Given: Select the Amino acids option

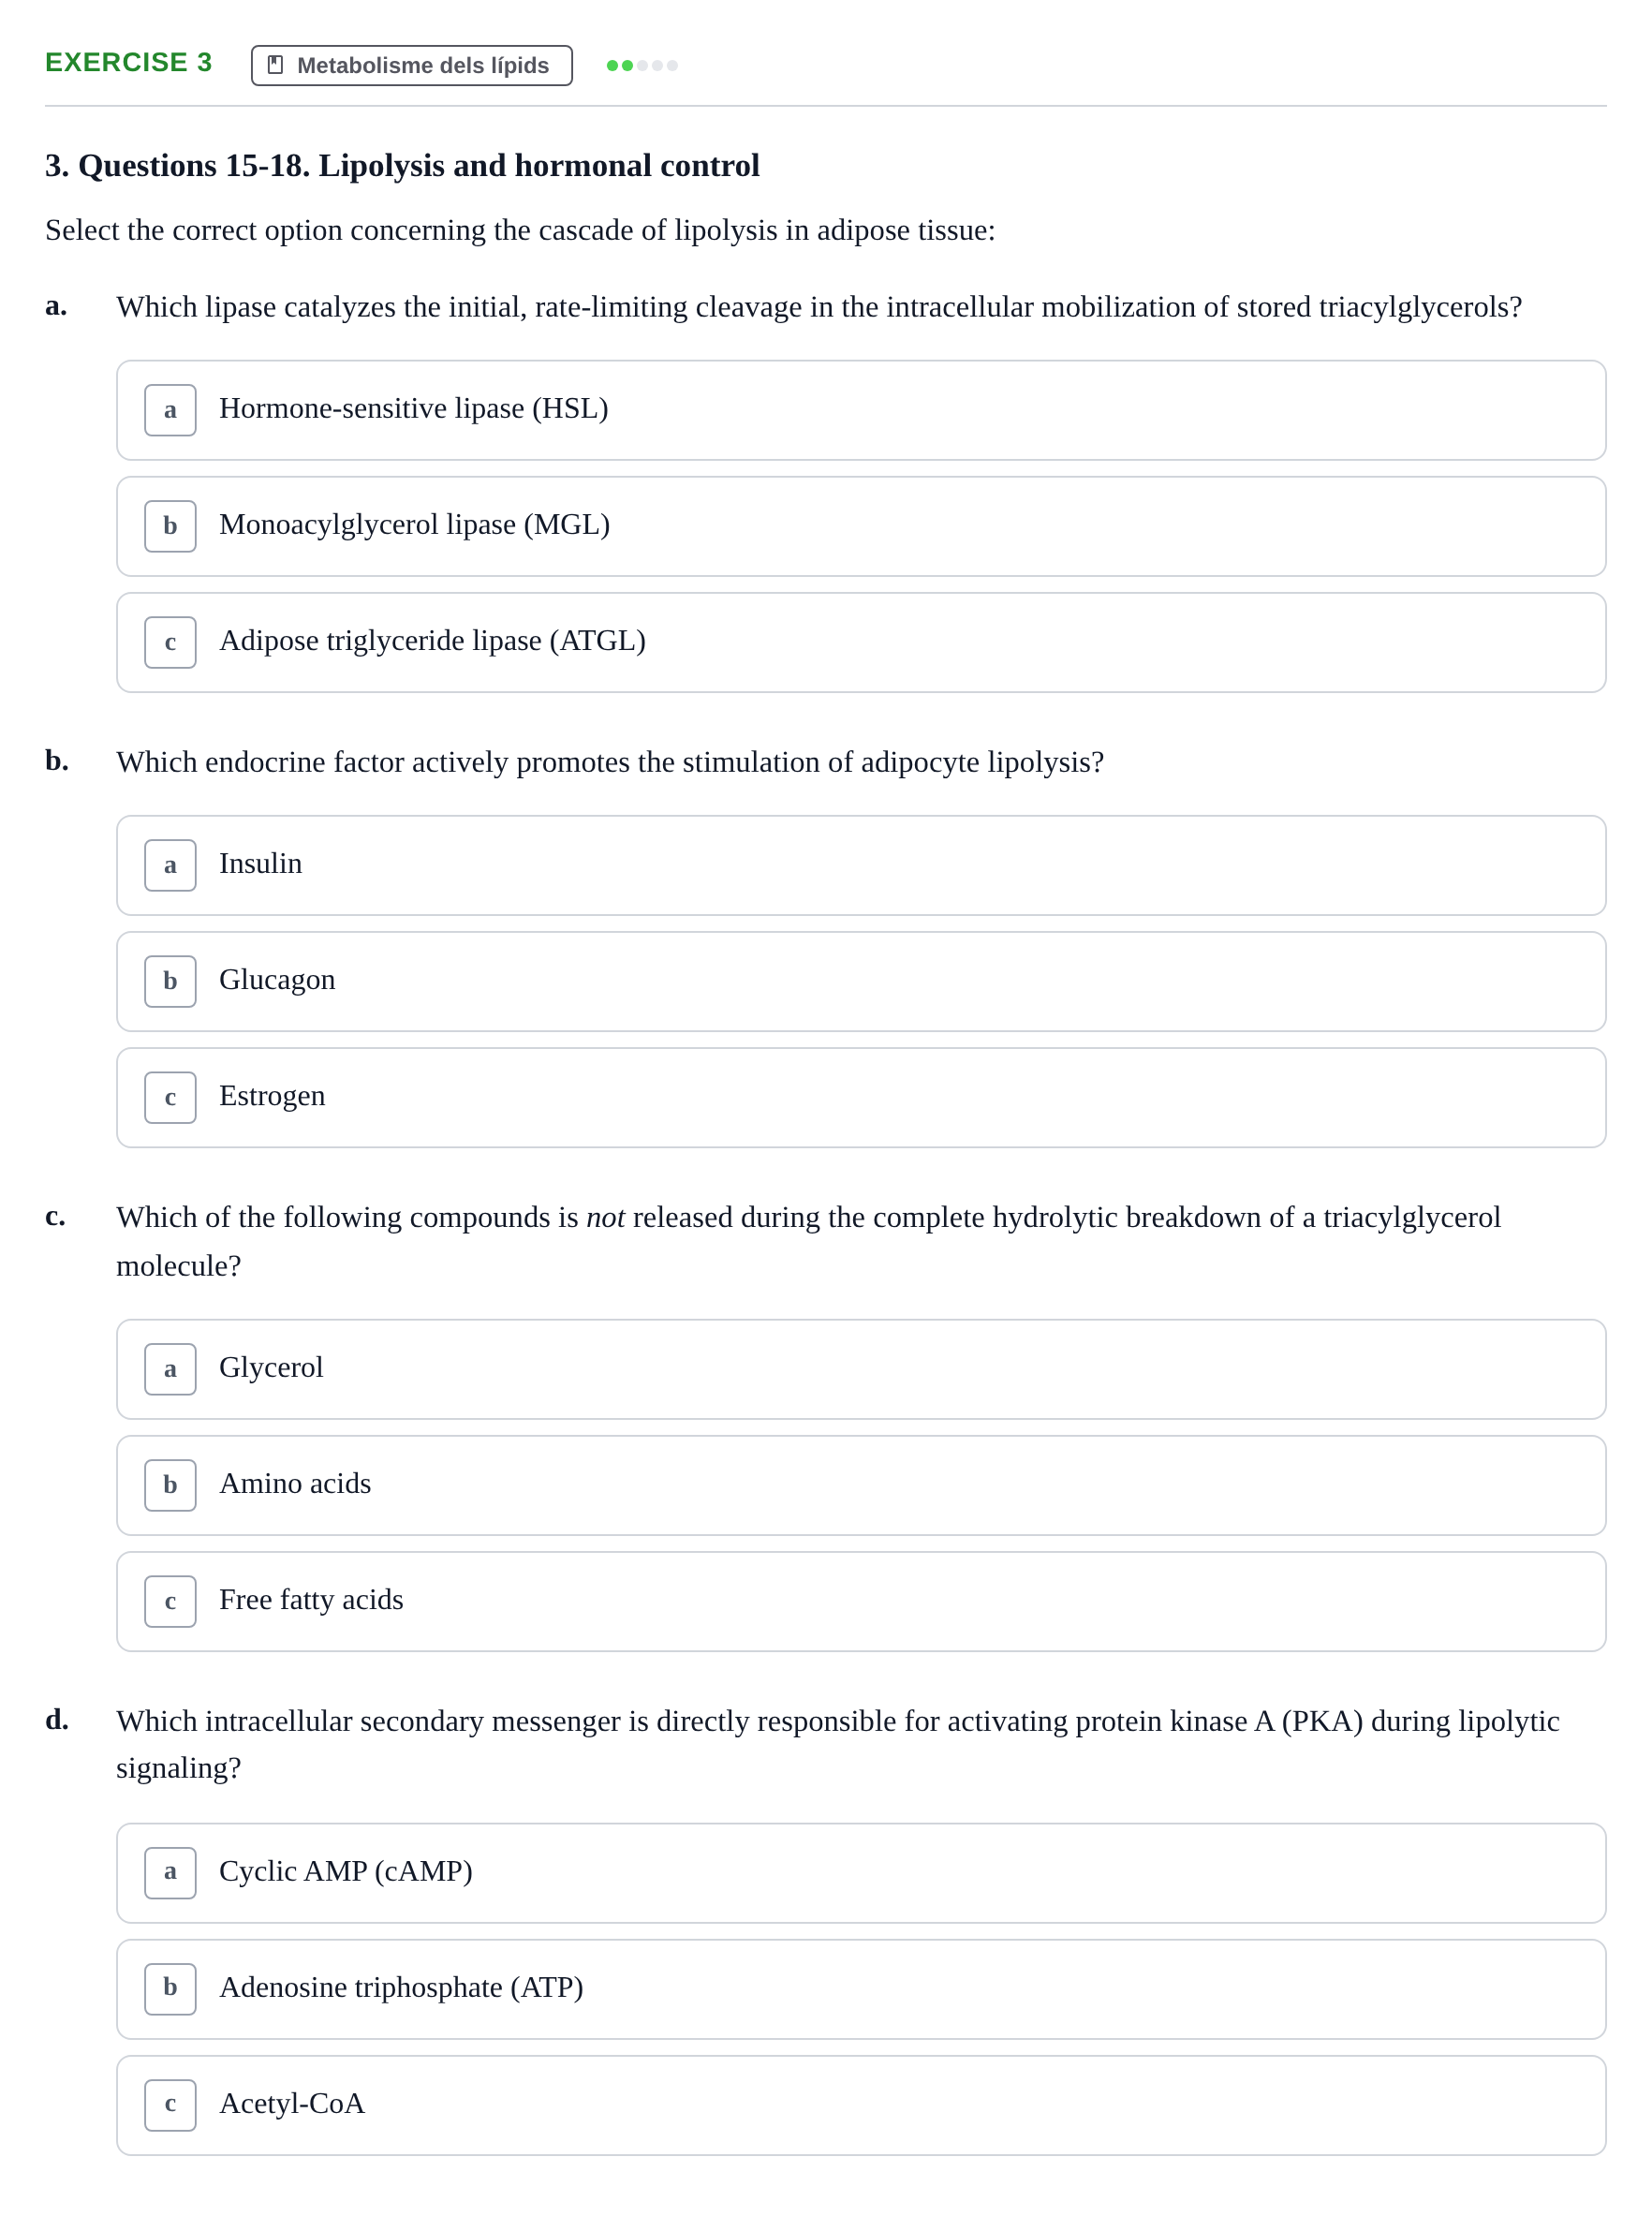Looking at the screenshot, I should [x=861, y=1485].
